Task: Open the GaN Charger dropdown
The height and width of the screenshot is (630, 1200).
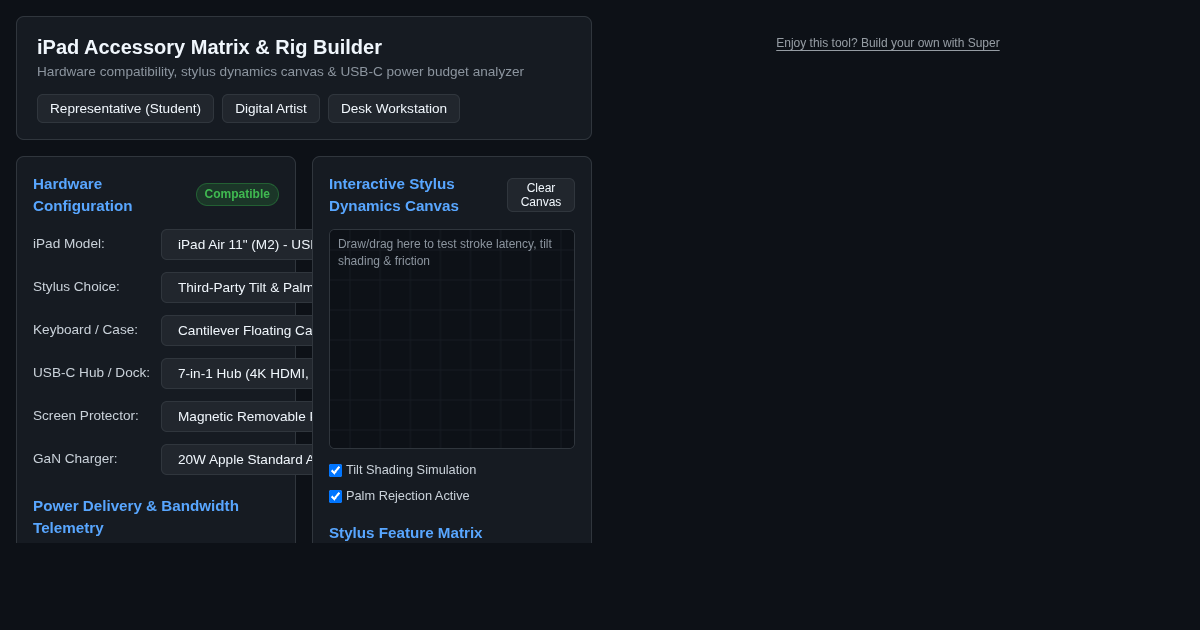Action: pyautogui.click(x=238, y=460)
